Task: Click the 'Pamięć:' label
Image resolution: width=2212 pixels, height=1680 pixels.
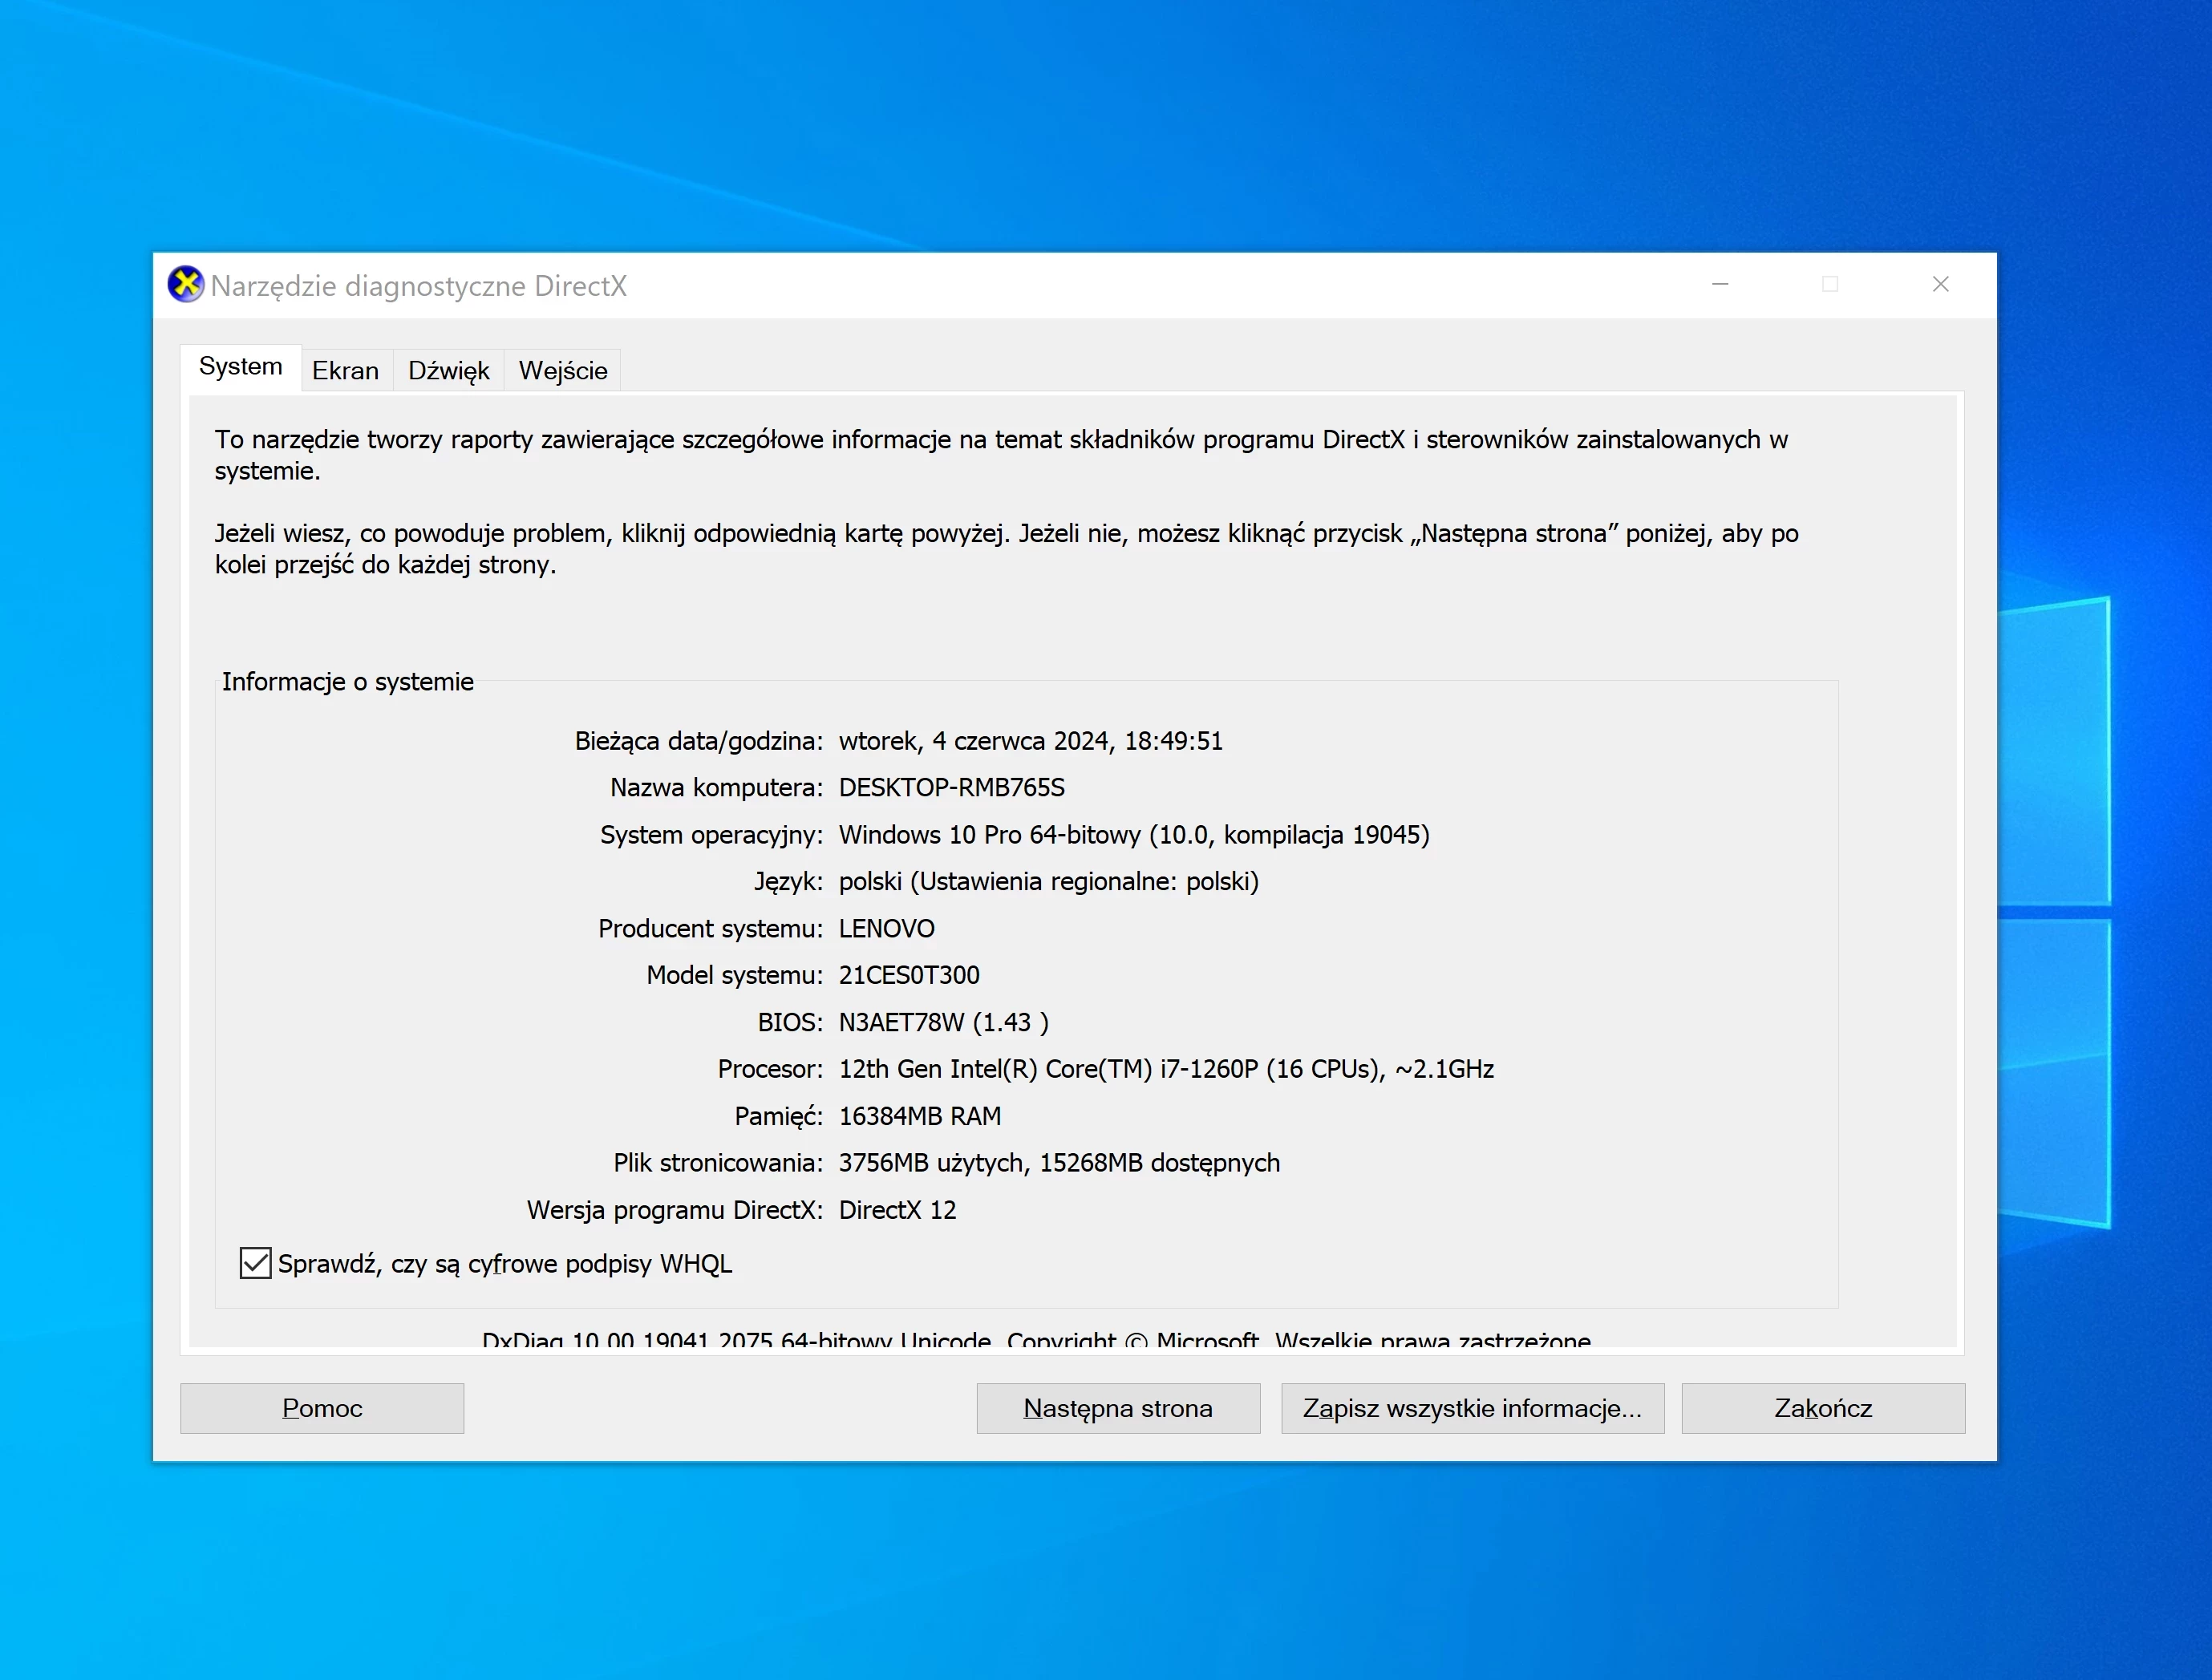Action: (x=779, y=1116)
